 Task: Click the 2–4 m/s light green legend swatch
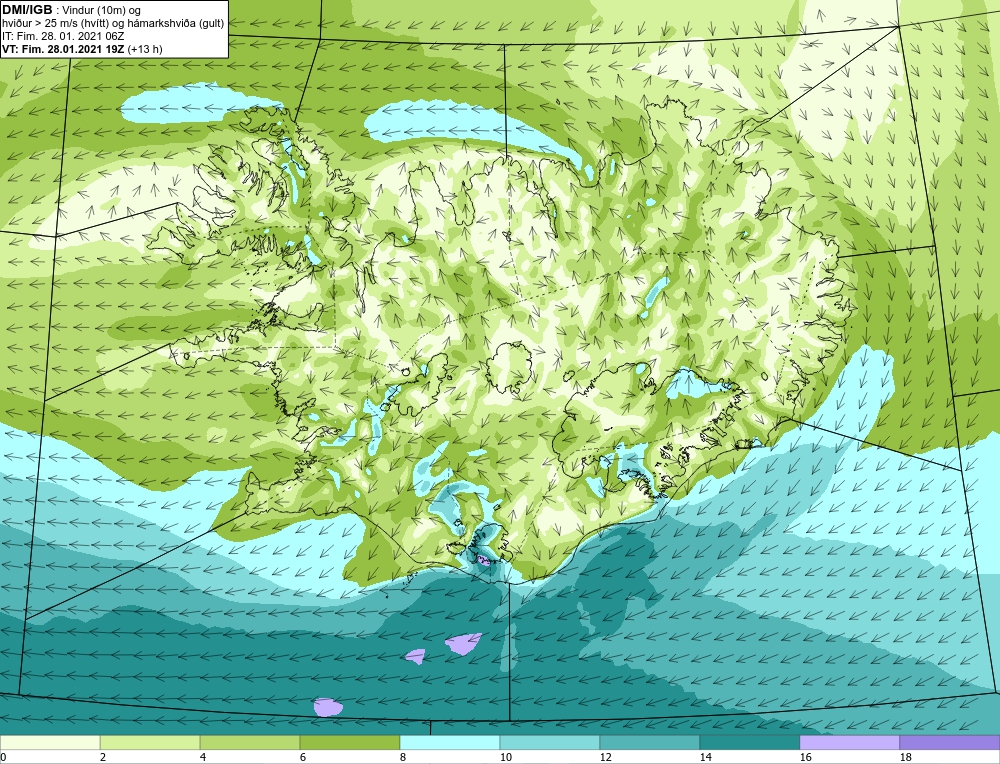[150, 743]
